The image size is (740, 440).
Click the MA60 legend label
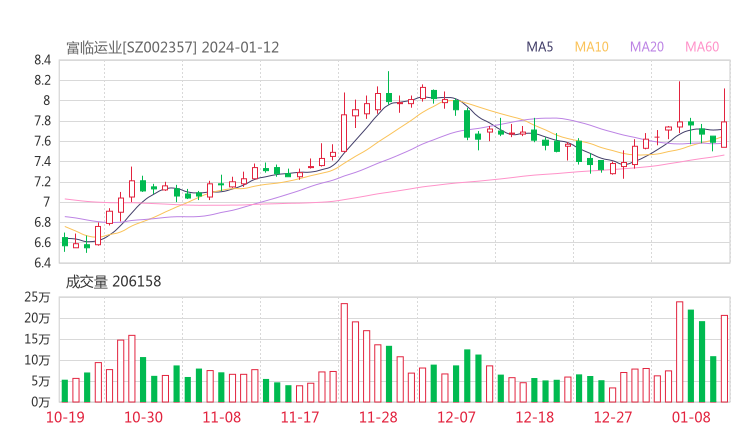click(702, 47)
